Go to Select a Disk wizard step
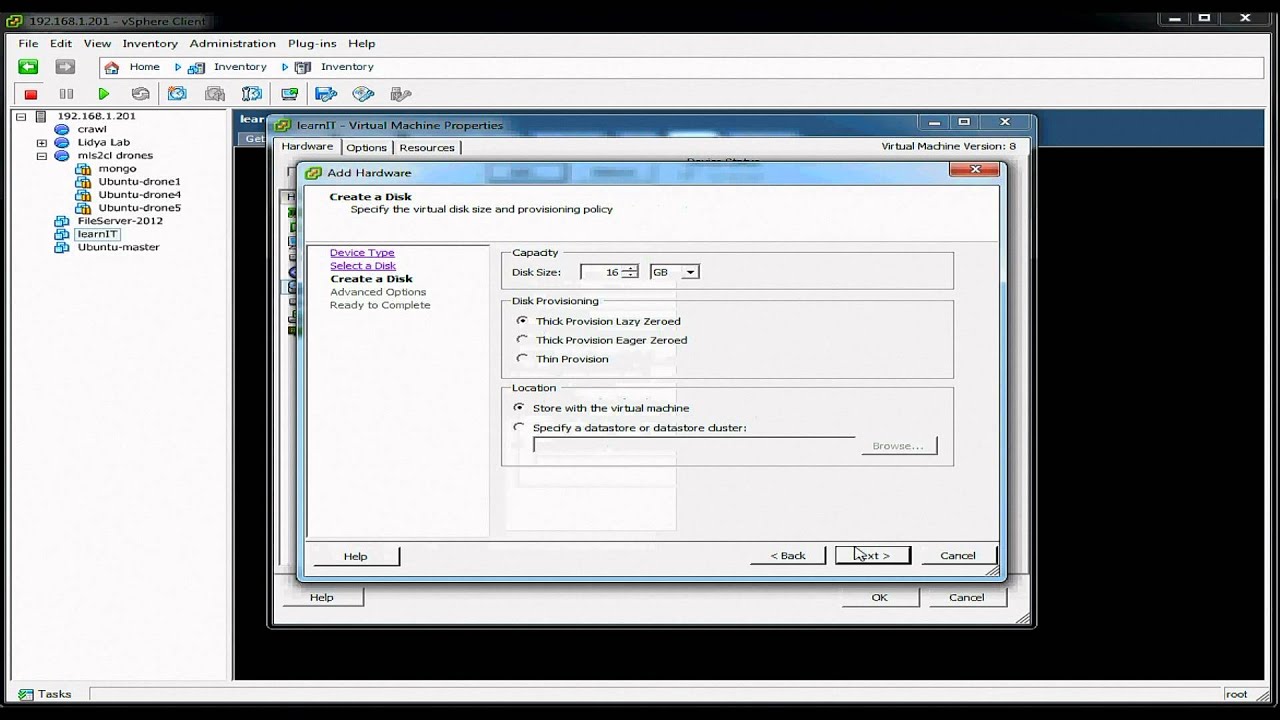 point(363,266)
